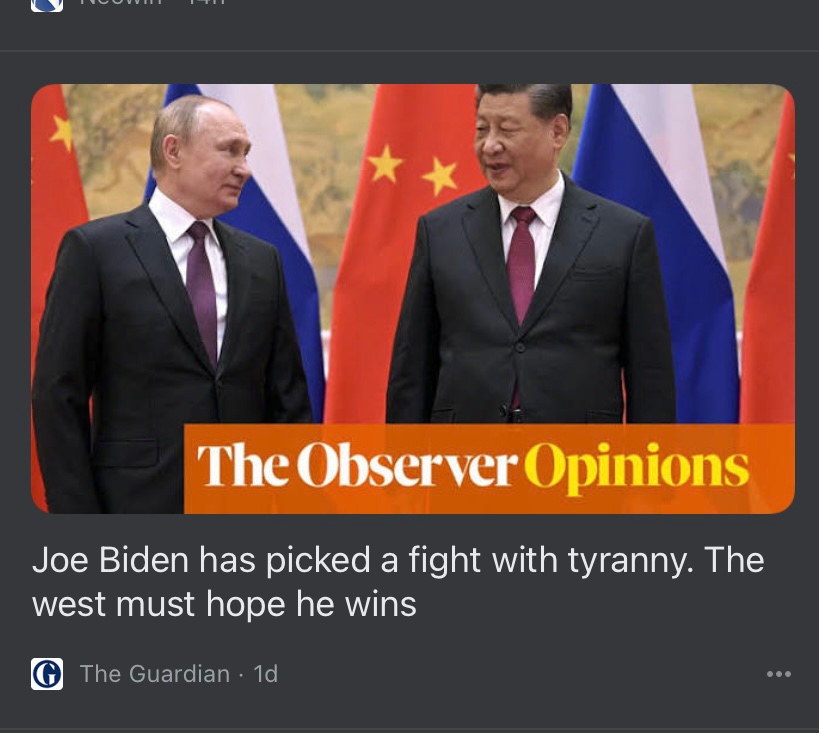Tap The Guardian logo icon
The image size is (819, 733).
pyautogui.click(x=47, y=674)
